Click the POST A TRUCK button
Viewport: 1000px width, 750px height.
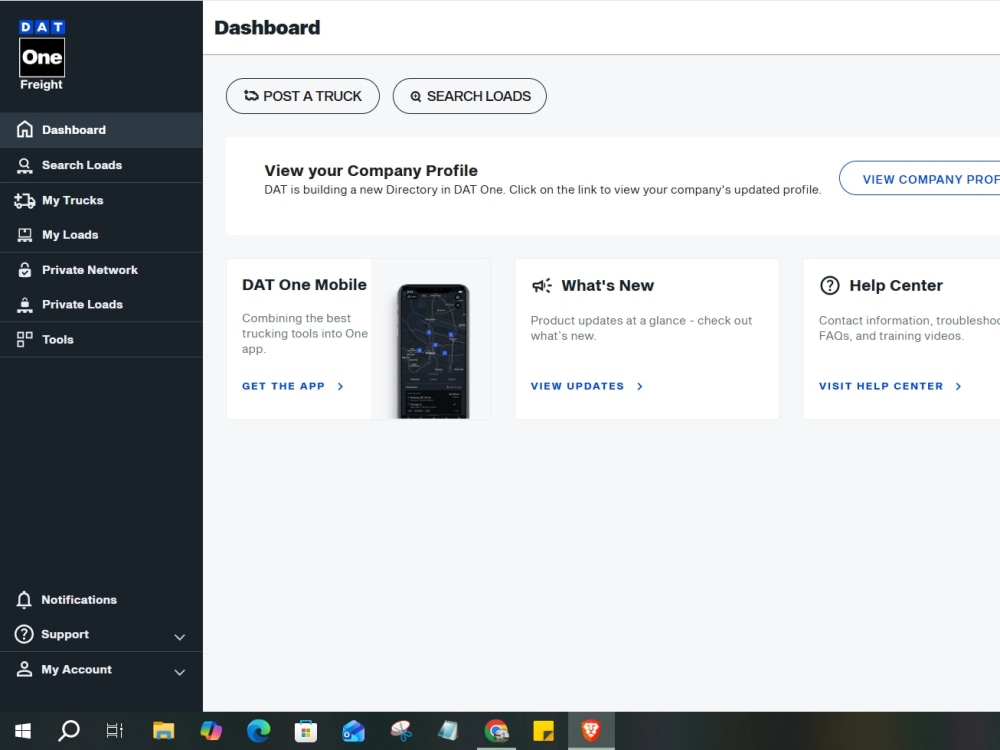point(303,96)
